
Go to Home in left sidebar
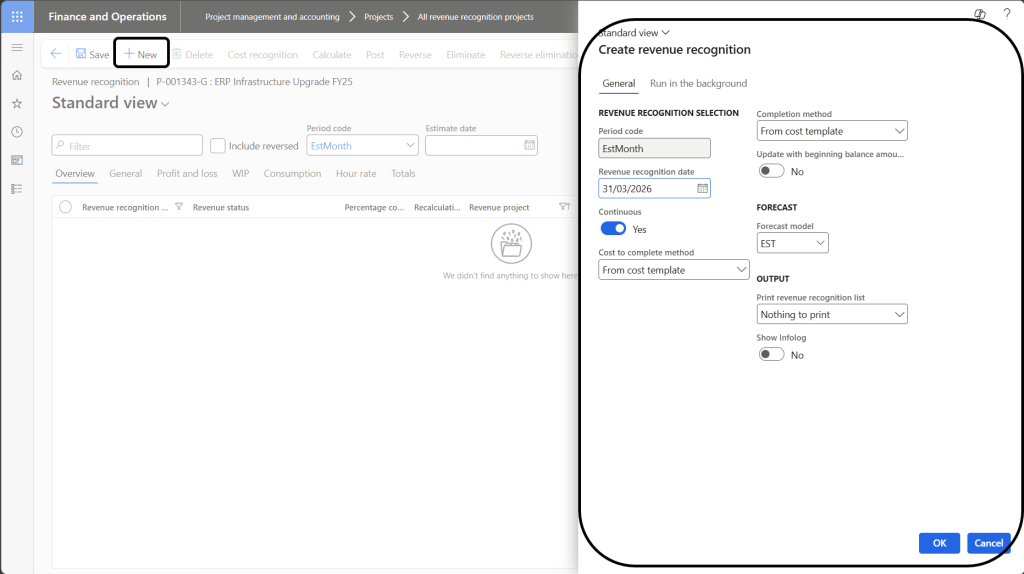pos(17,75)
